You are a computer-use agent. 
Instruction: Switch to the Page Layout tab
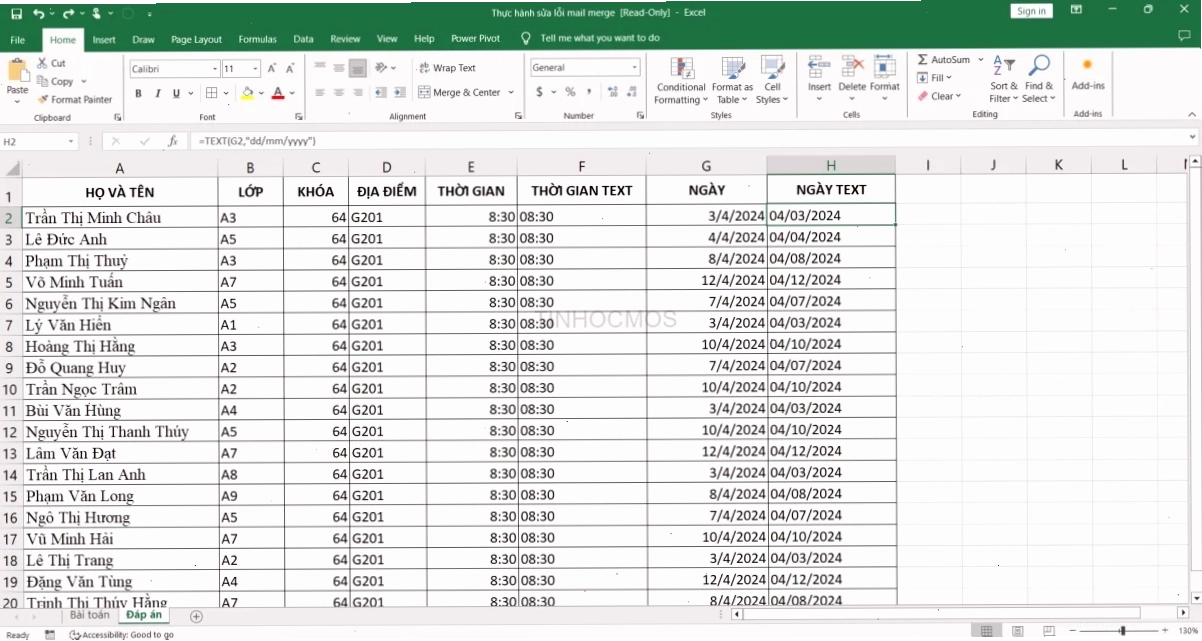tap(196, 39)
